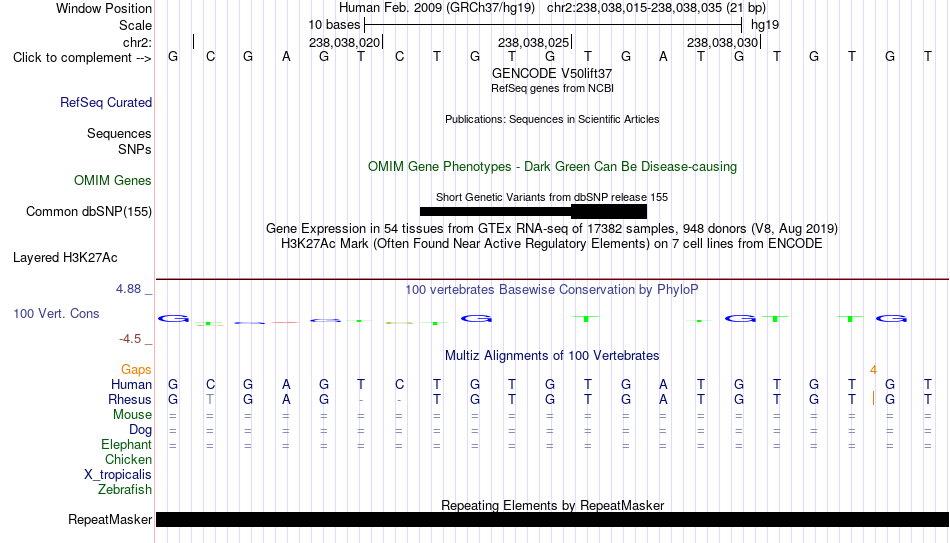The image size is (950, 543).
Task: Click the thick dbSNP variant block
Action: click(609, 212)
